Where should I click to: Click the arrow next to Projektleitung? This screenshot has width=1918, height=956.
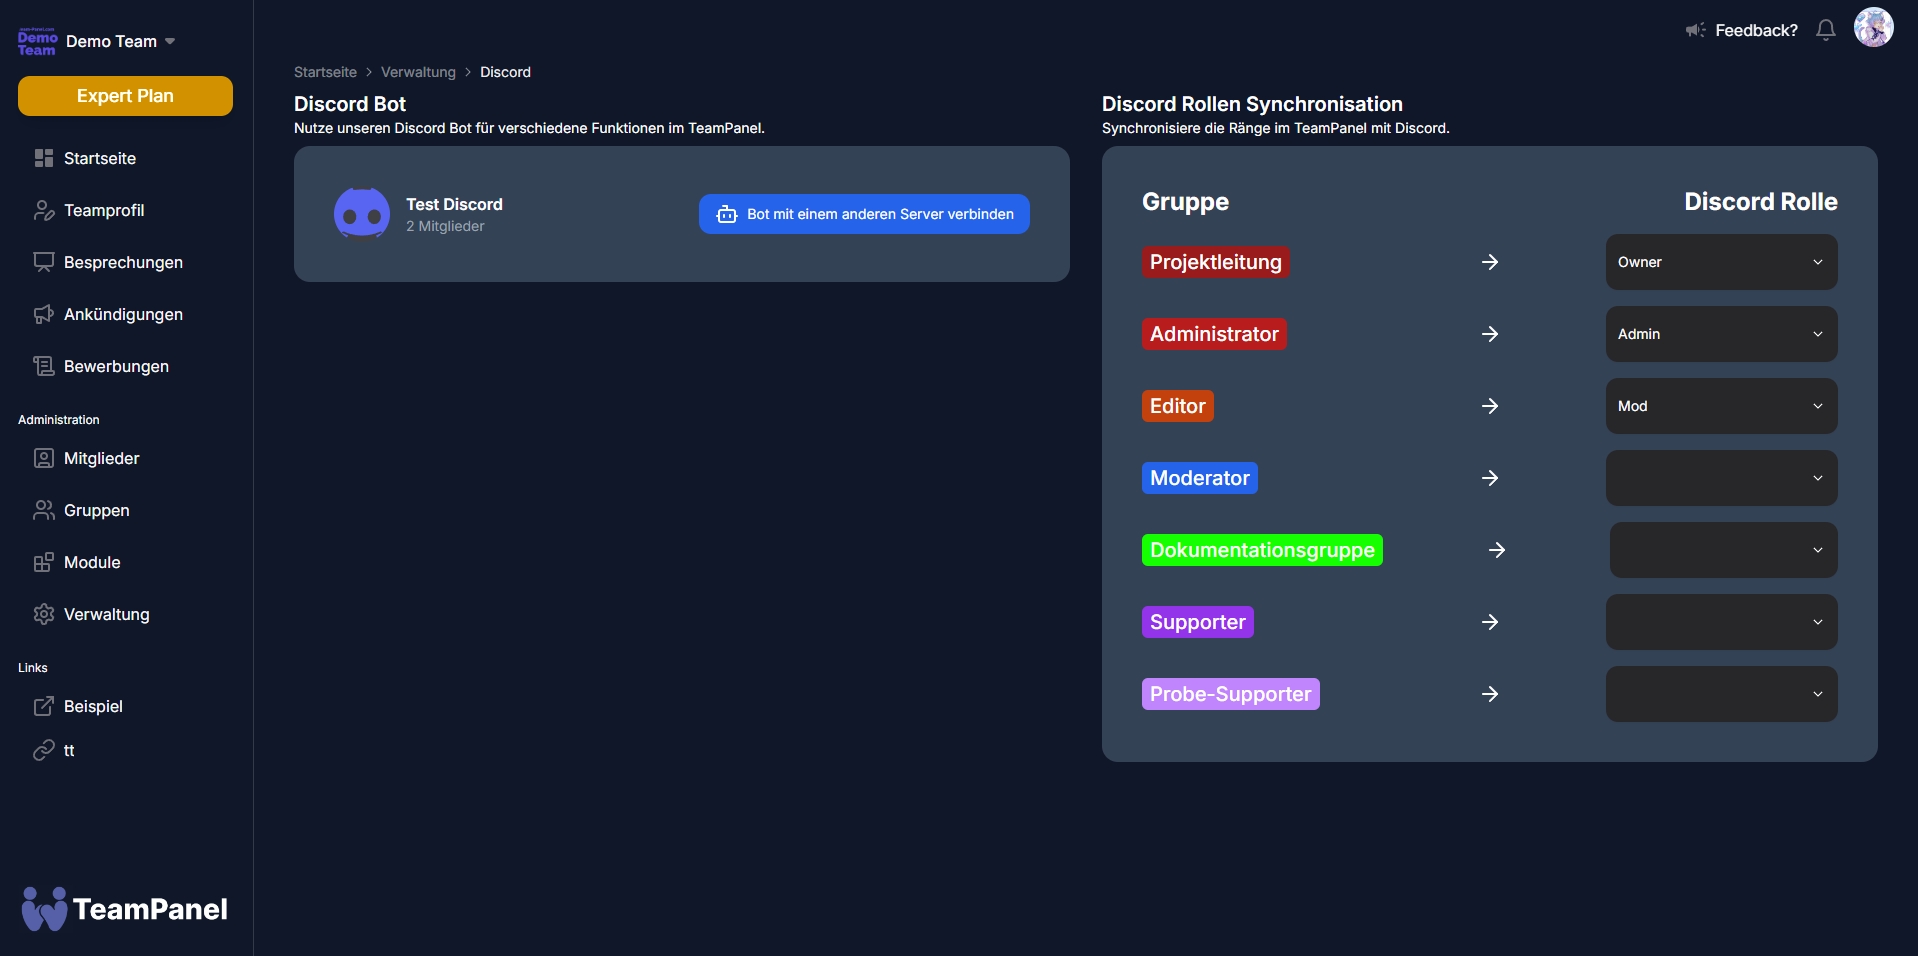tap(1489, 262)
